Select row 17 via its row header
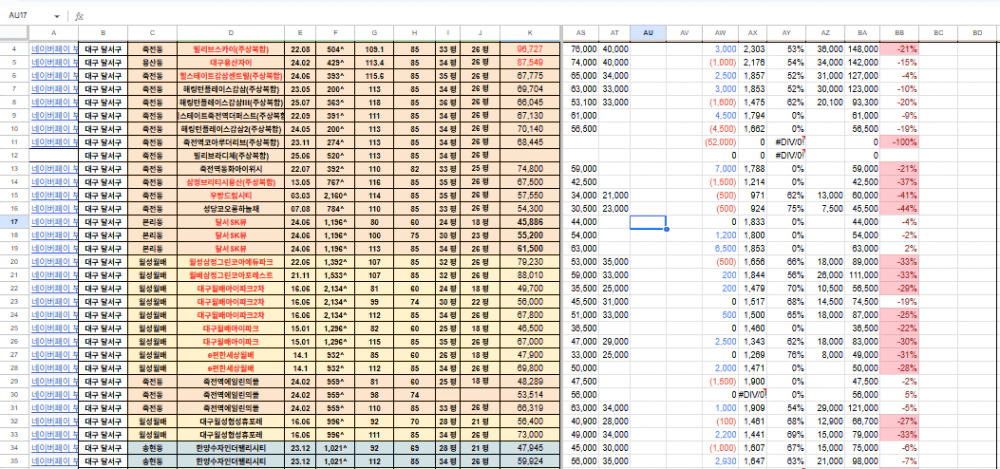 pos(14,221)
